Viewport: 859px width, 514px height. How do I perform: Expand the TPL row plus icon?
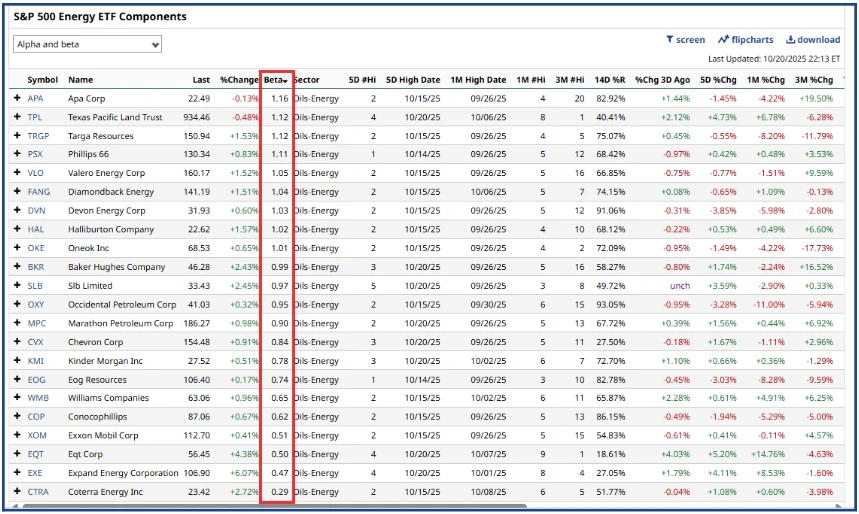point(16,117)
